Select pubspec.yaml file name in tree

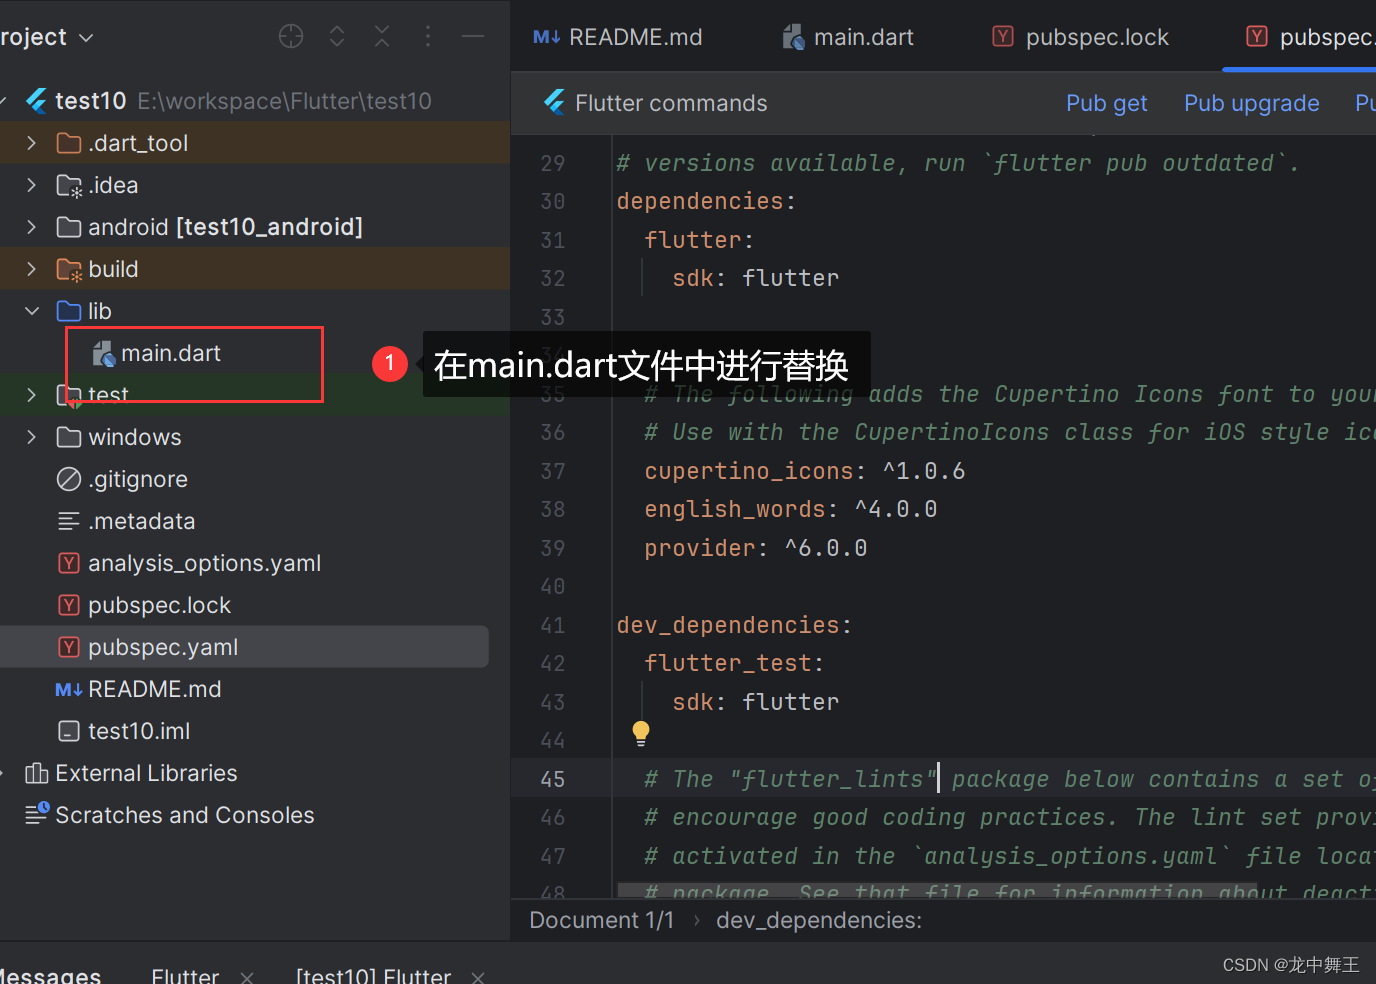click(163, 647)
